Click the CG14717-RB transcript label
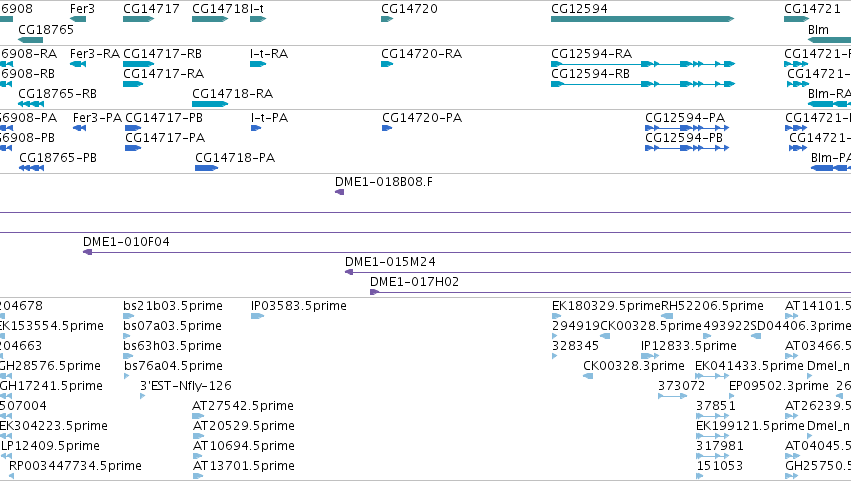The width and height of the screenshot is (851, 481). pos(162,54)
